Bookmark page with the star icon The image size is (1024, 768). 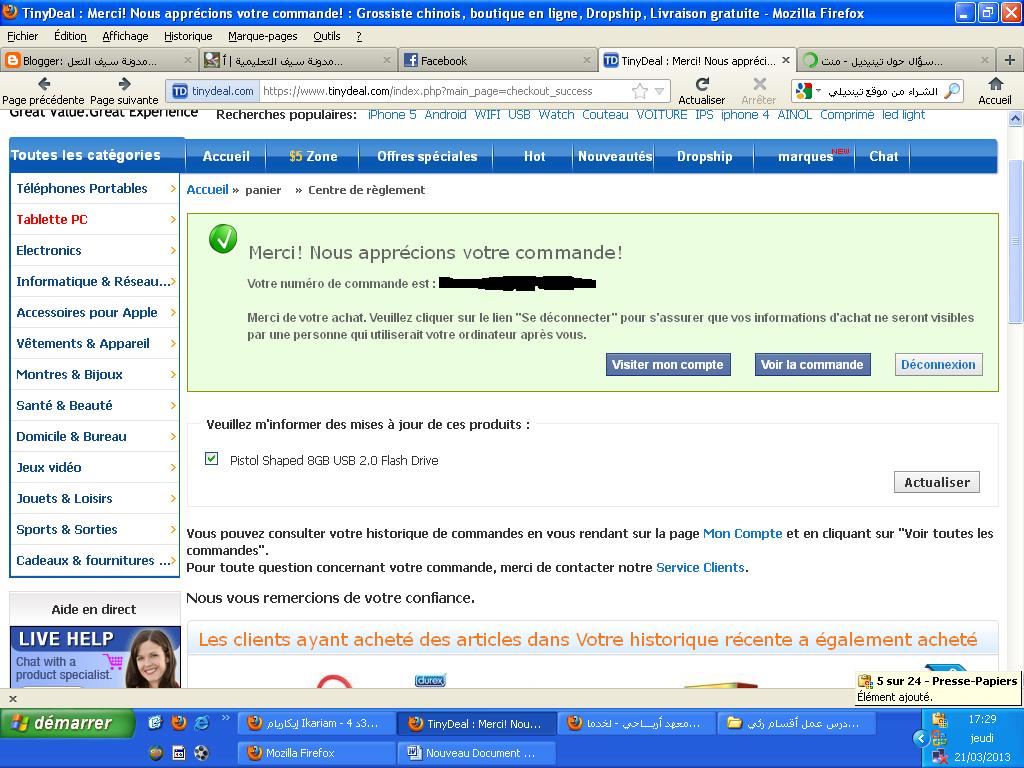click(x=640, y=91)
